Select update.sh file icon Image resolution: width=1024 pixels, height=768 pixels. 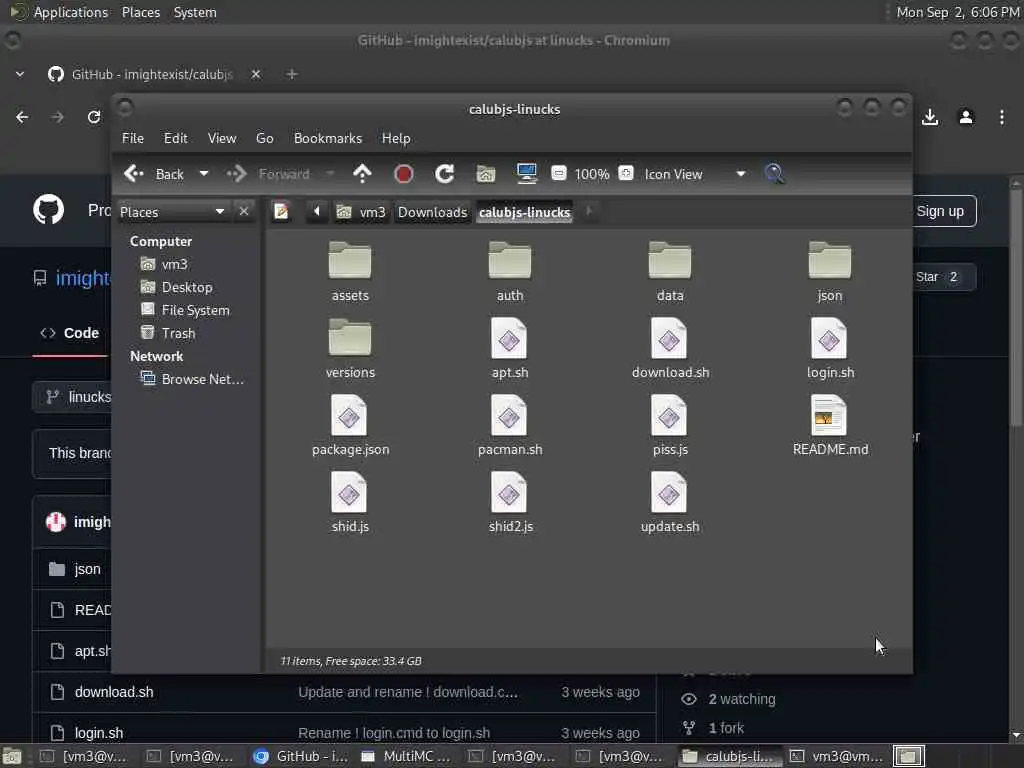pos(669,492)
